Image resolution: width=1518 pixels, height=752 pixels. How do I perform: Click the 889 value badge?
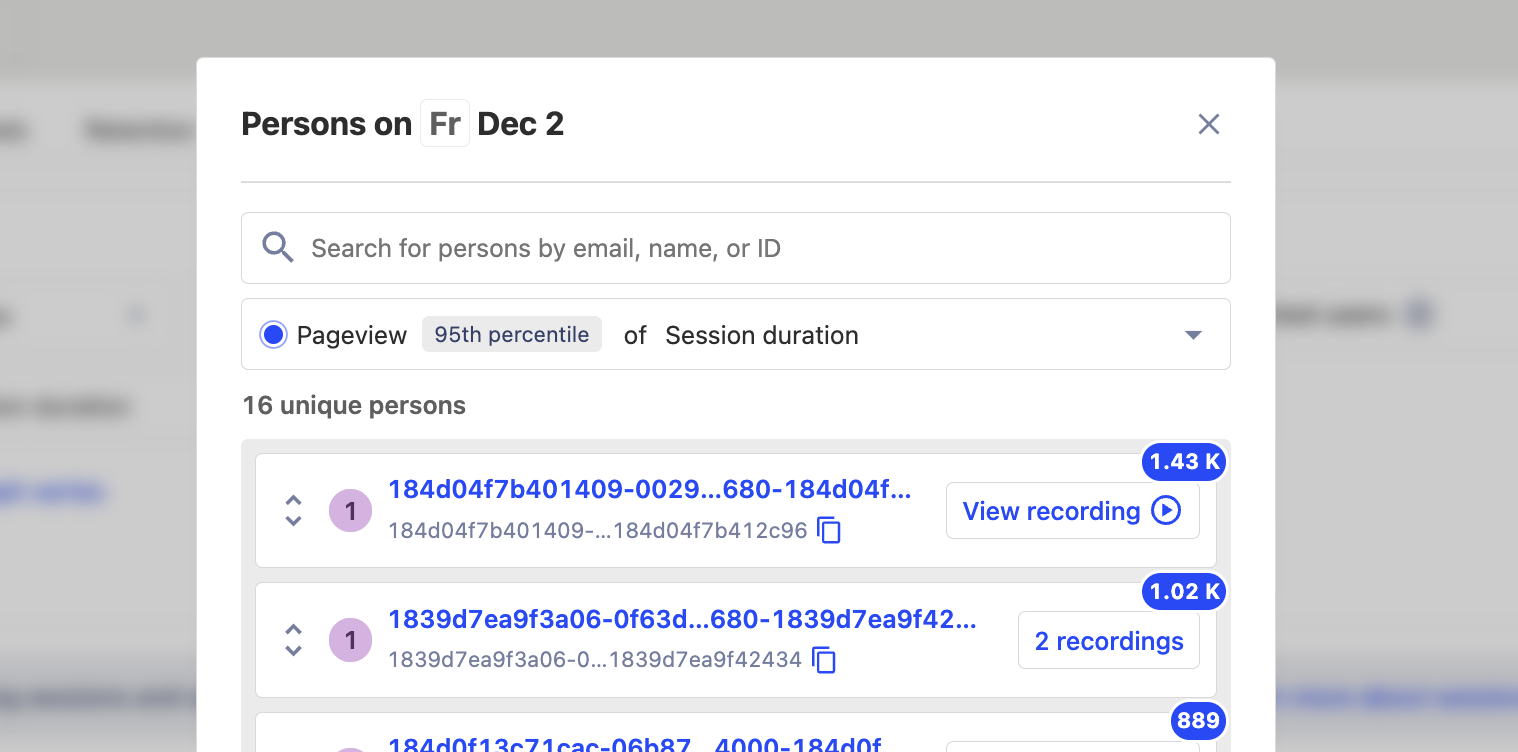click(1197, 721)
